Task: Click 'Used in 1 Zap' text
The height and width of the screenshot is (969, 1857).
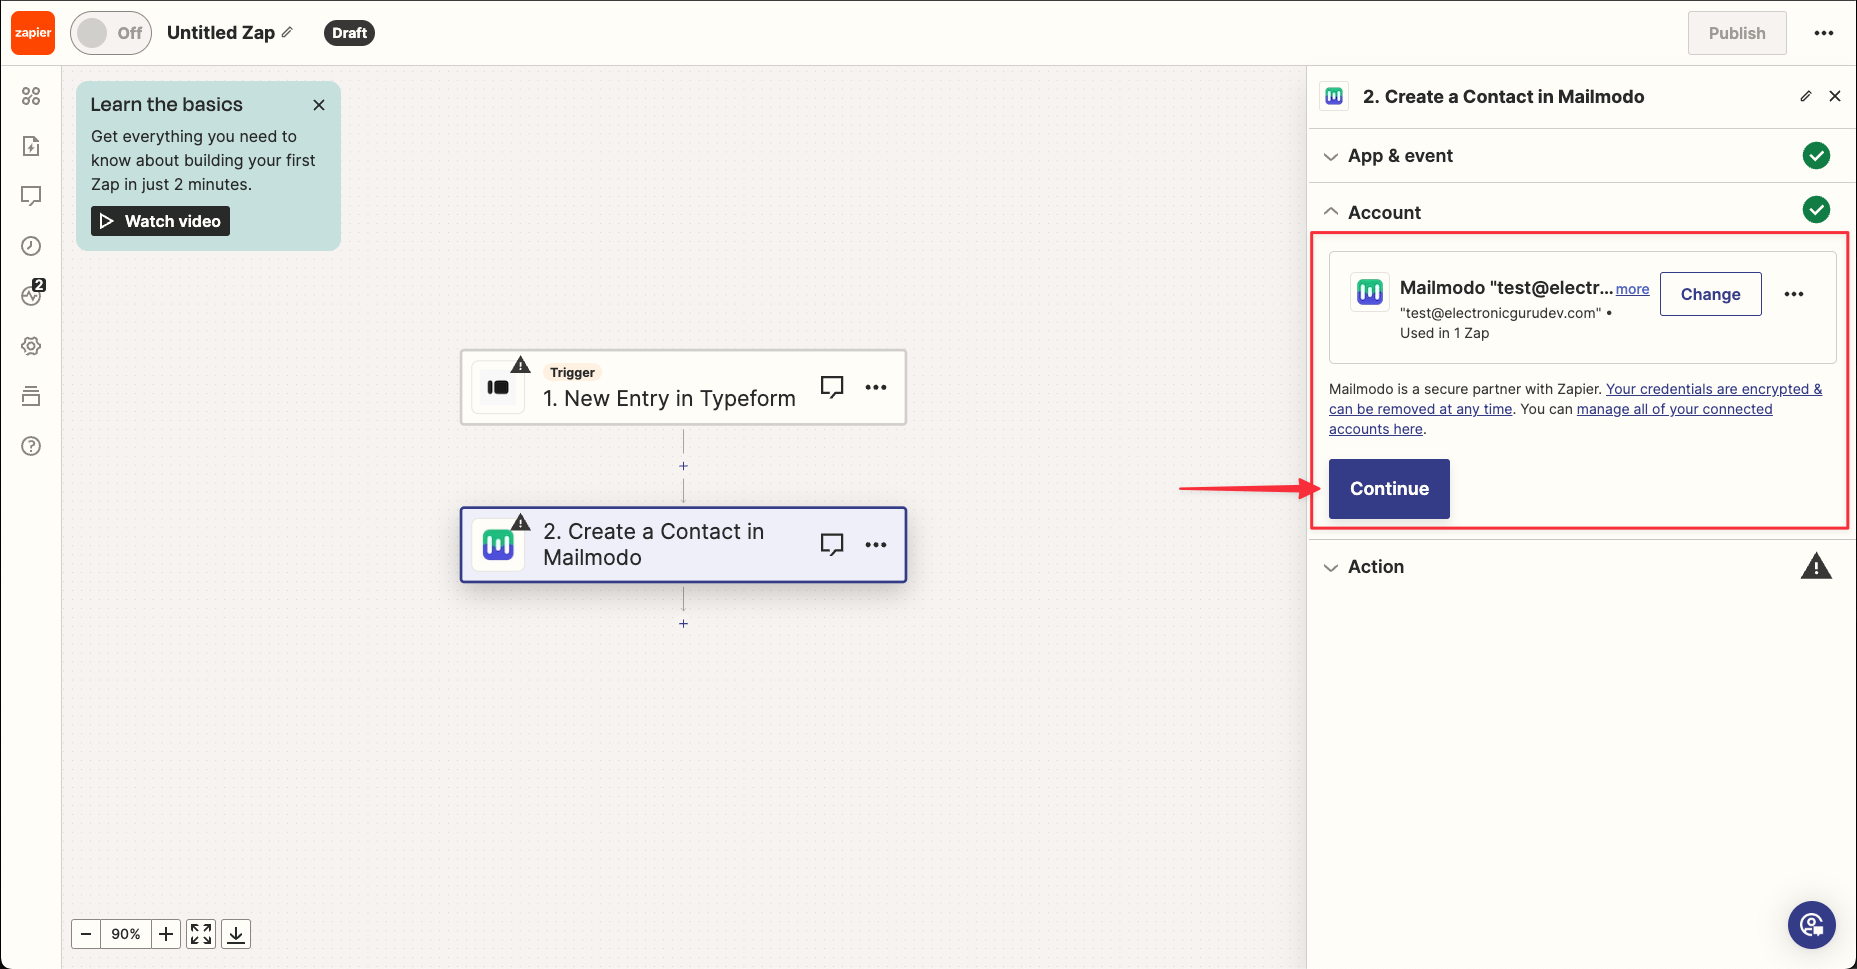Action: (1444, 333)
